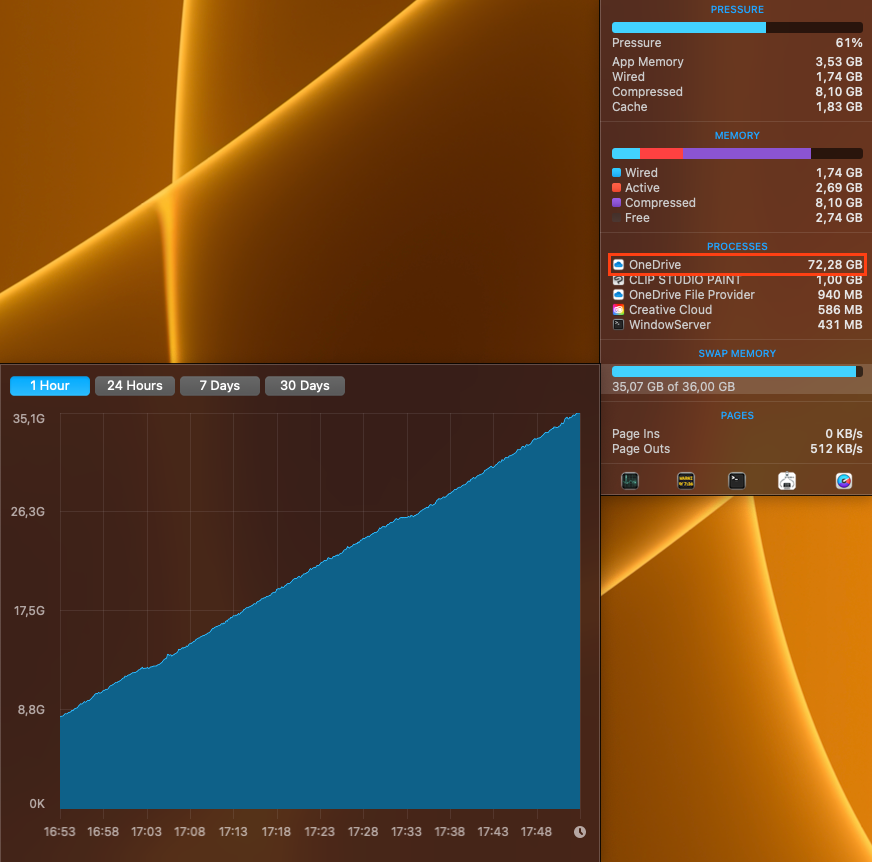Click the red Active legend swatch
872x862 pixels.
click(616, 187)
